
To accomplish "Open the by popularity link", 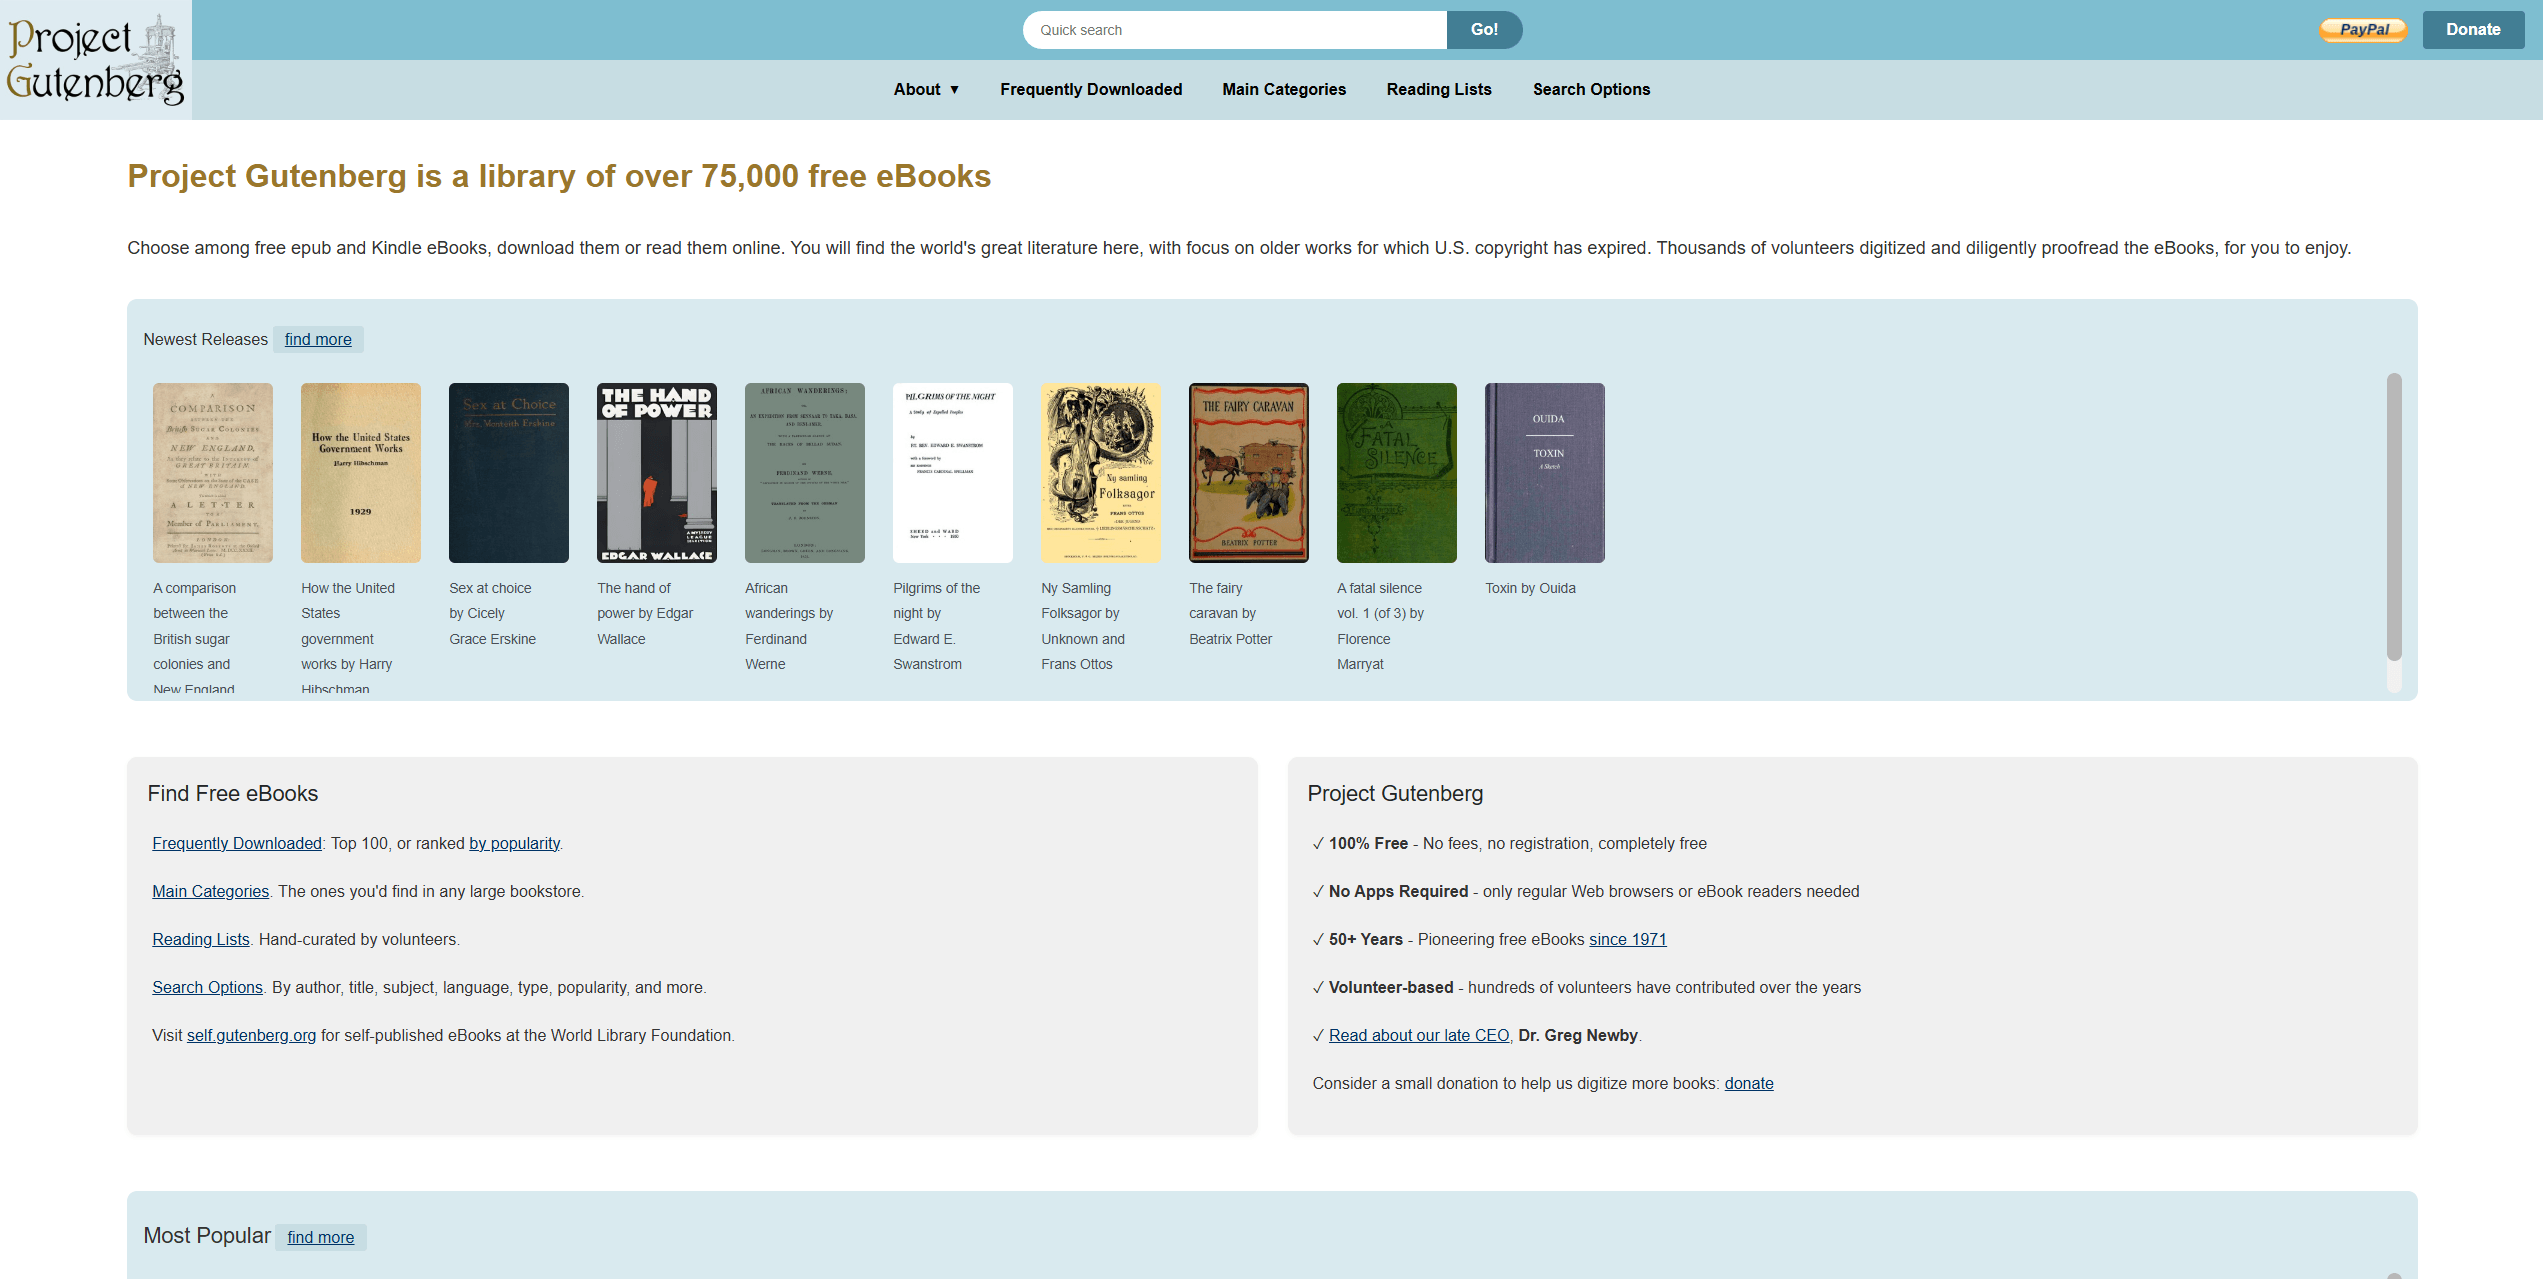I will (x=514, y=843).
